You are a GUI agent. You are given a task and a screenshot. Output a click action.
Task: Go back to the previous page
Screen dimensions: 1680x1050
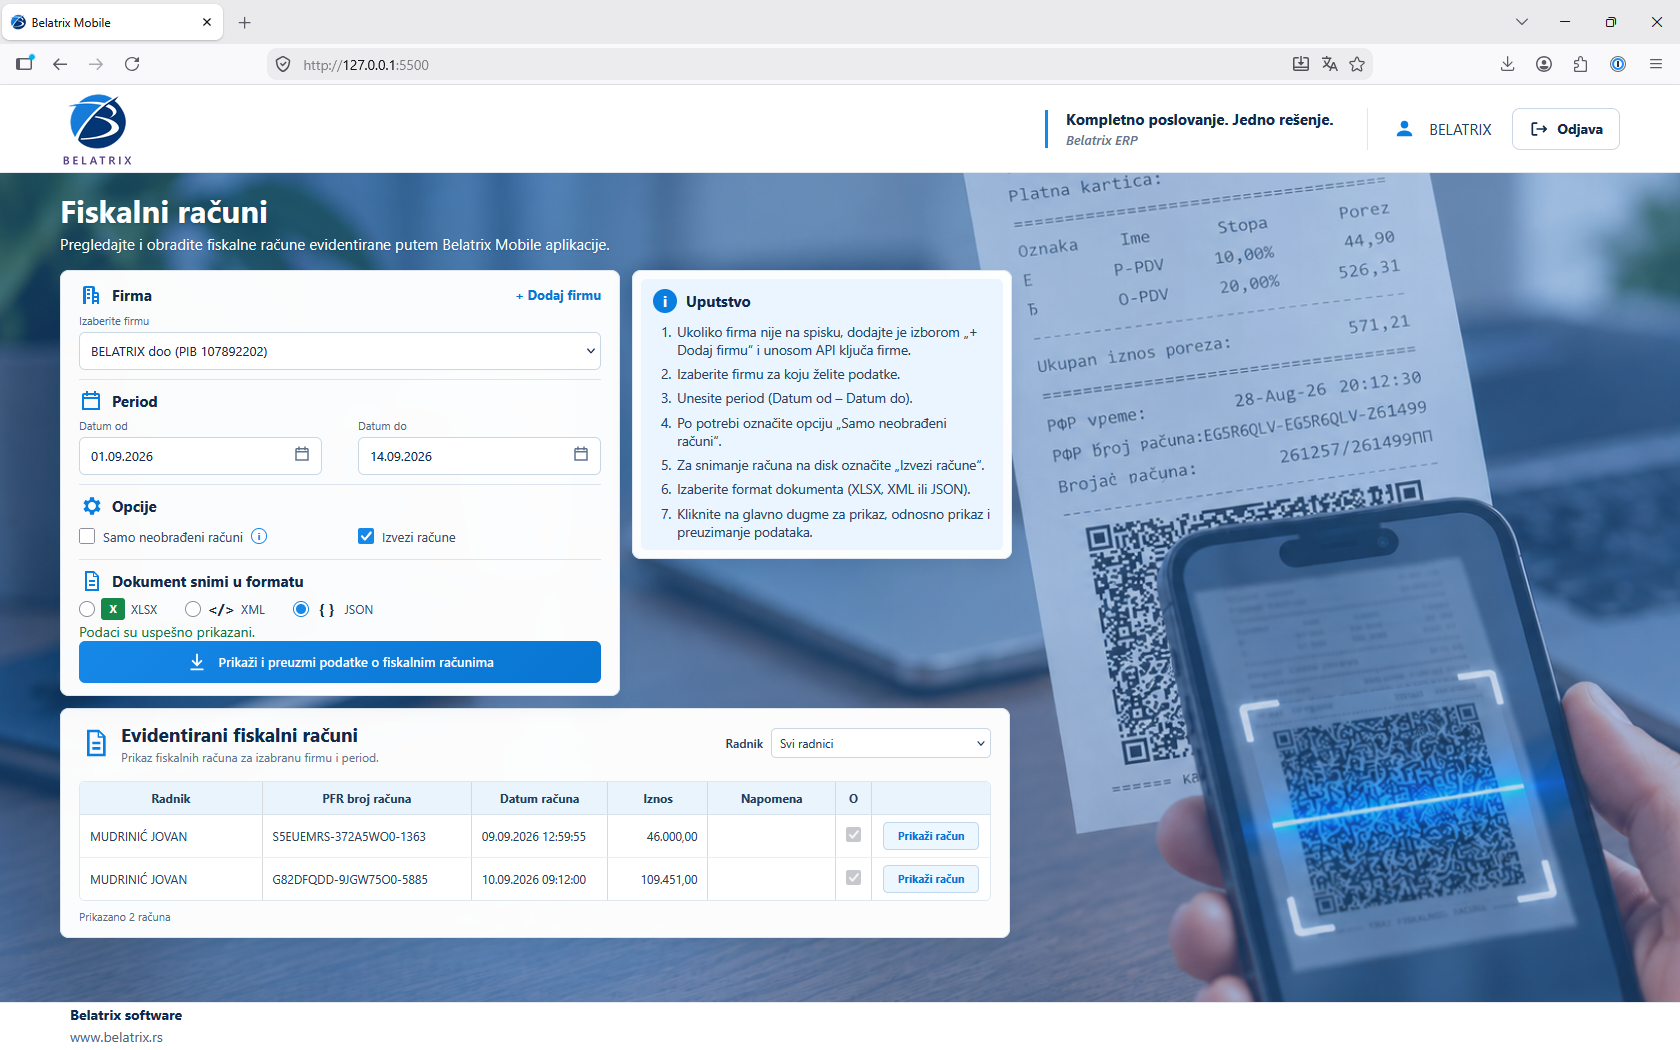tap(60, 64)
